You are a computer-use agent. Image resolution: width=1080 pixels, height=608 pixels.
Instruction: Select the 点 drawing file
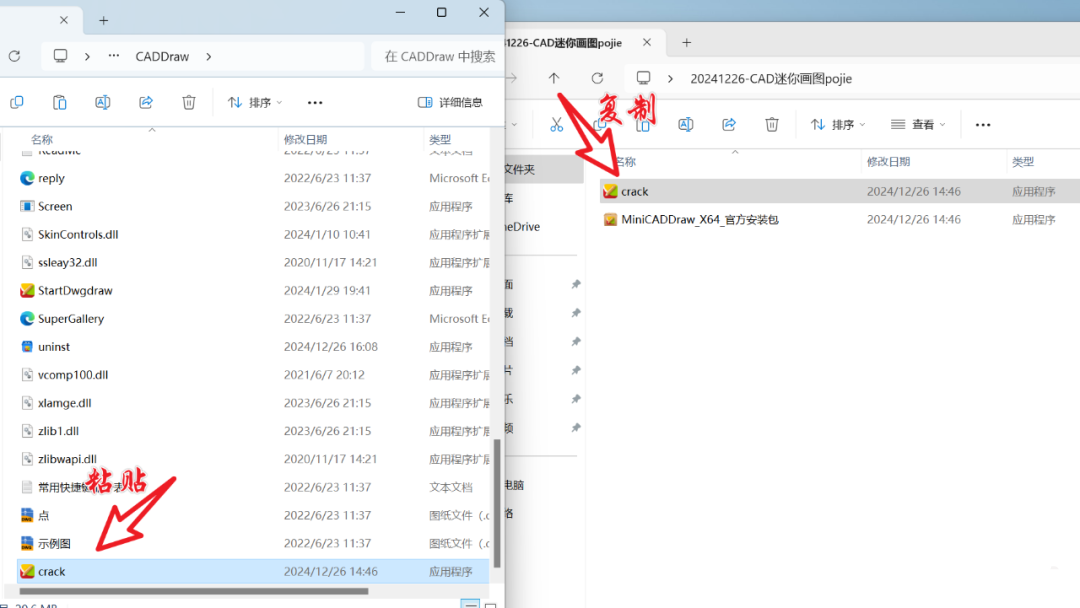click(x=253, y=516)
